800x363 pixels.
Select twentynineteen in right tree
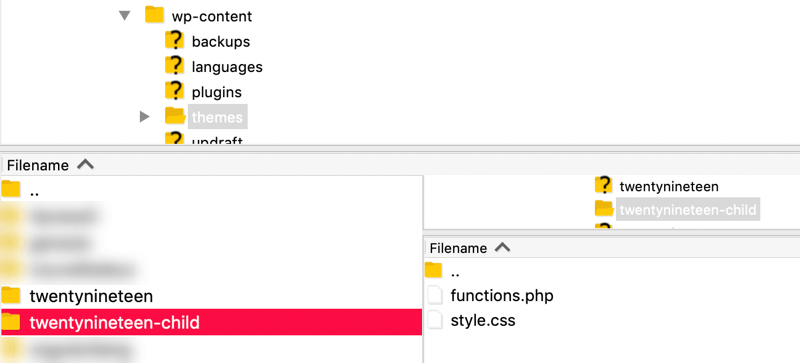click(x=669, y=186)
